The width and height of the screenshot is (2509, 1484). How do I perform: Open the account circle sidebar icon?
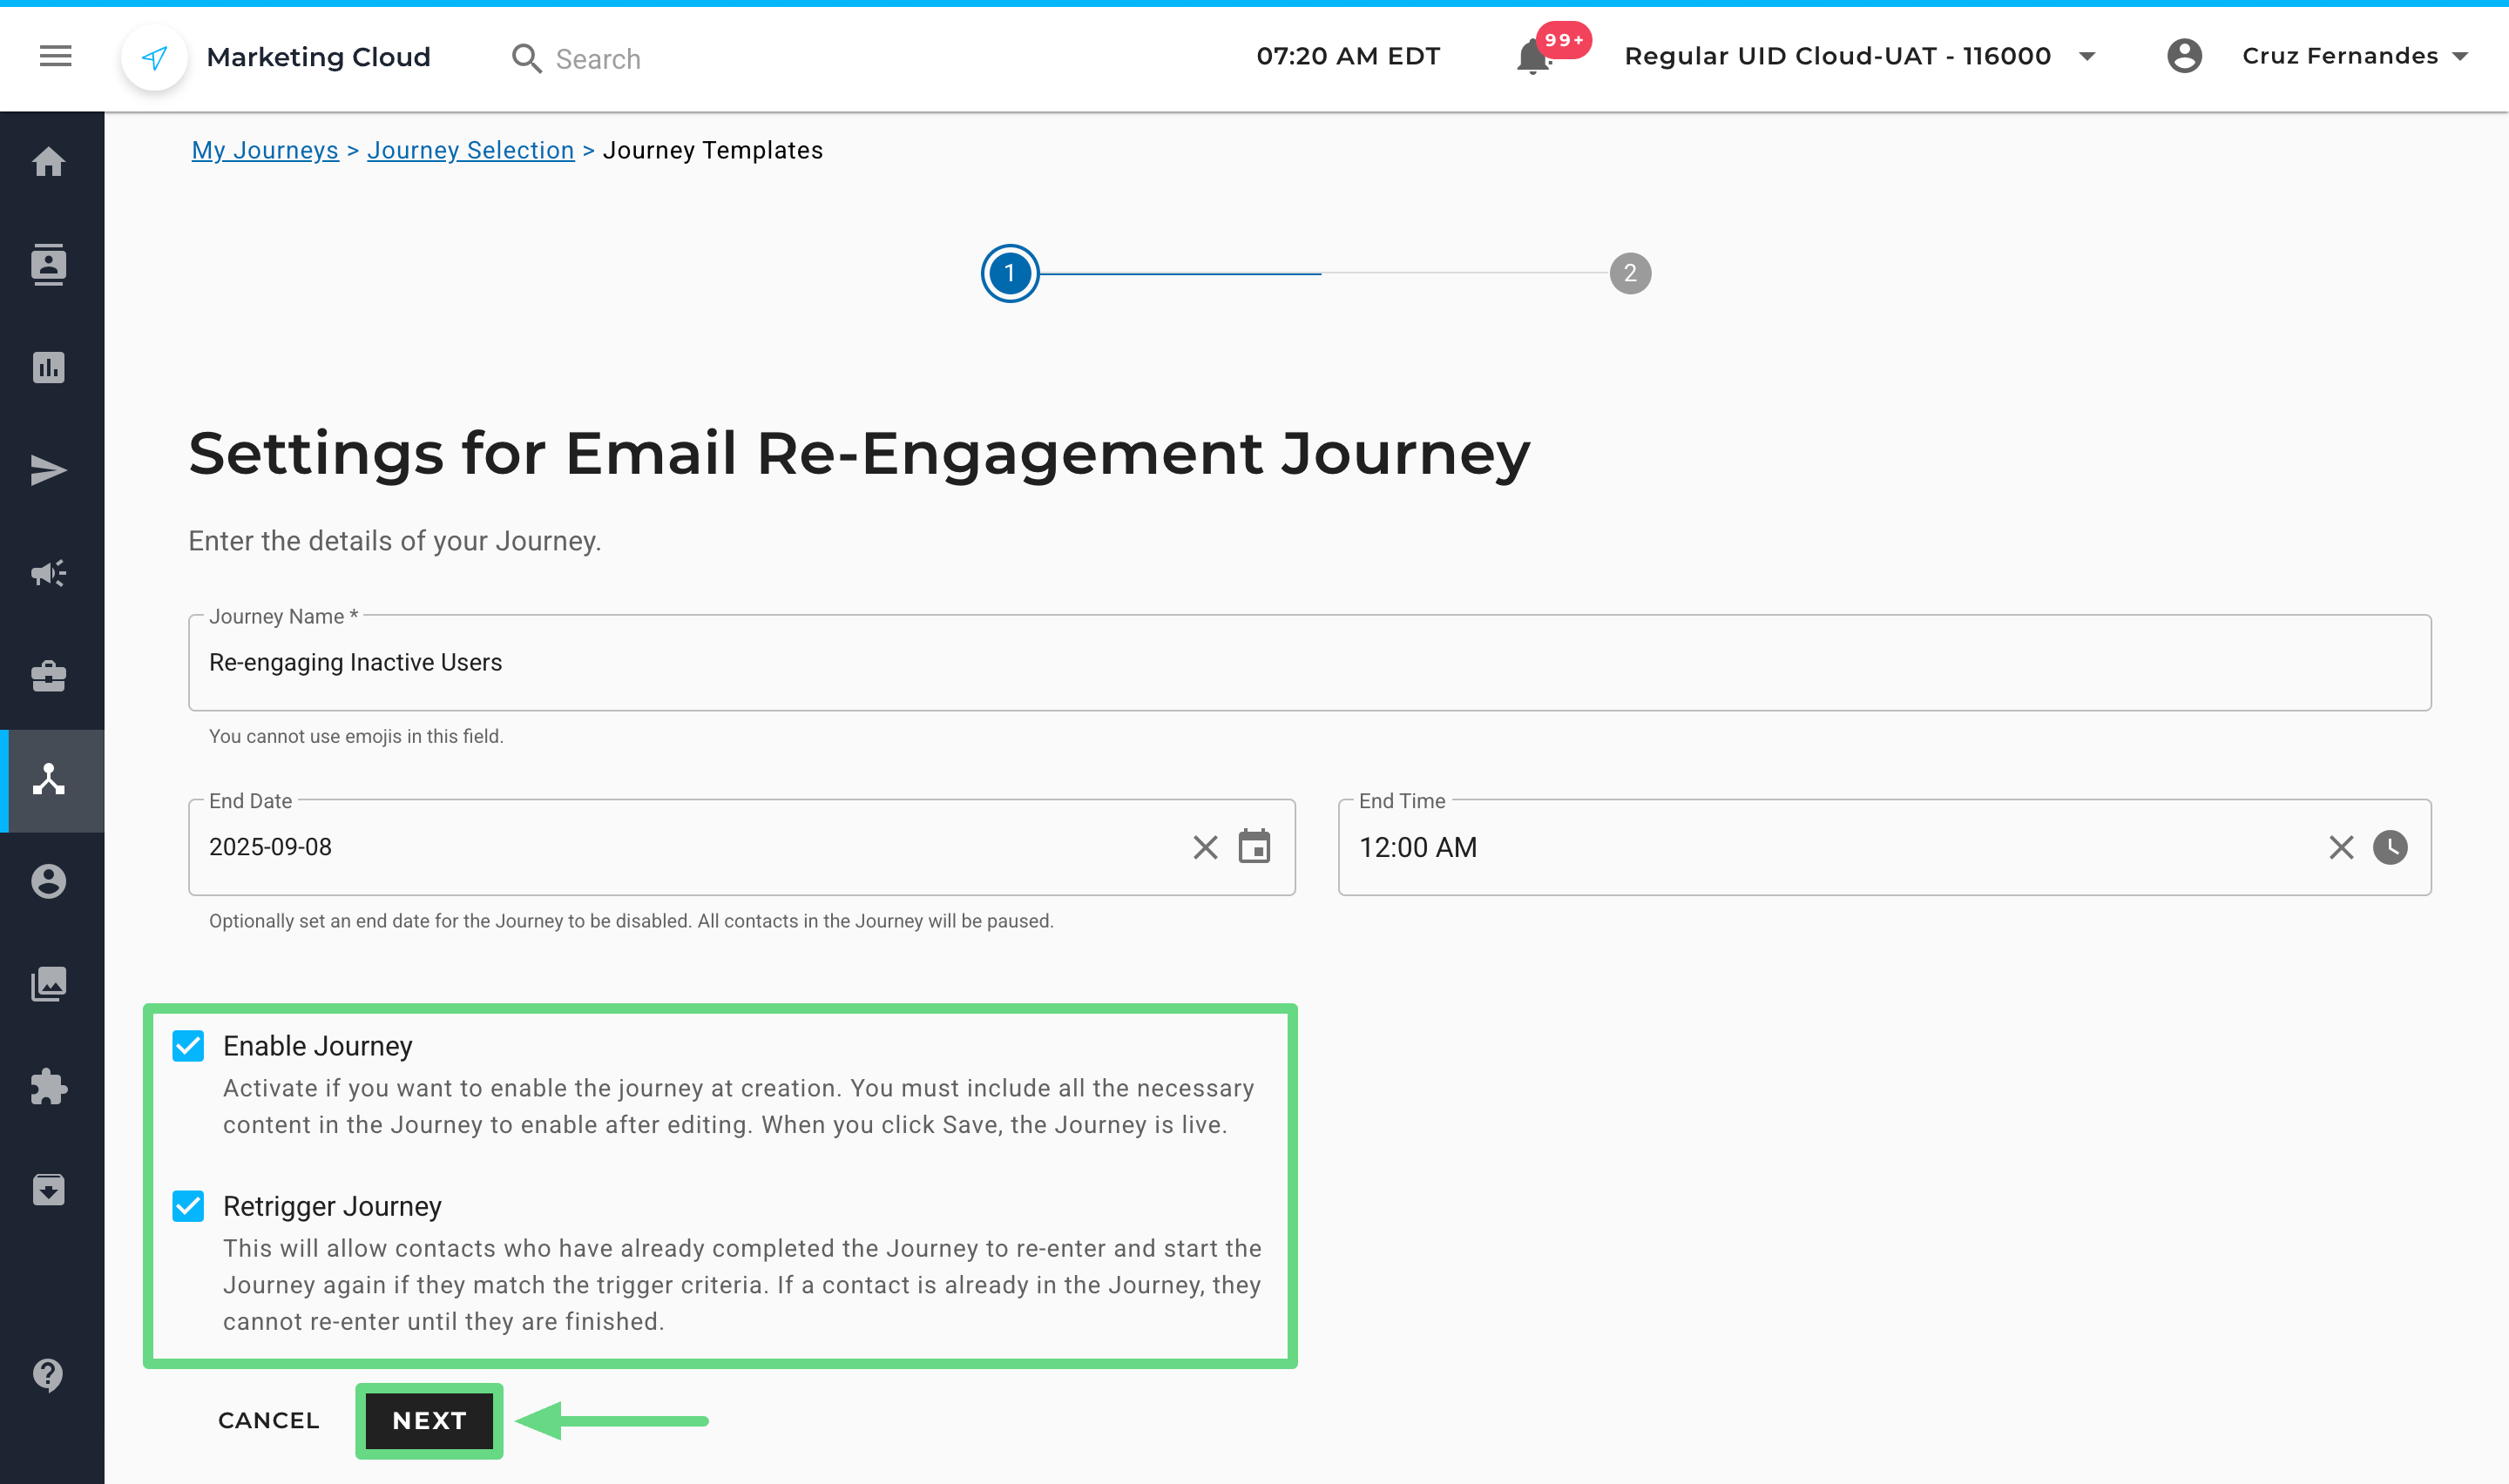pyautogui.click(x=49, y=881)
